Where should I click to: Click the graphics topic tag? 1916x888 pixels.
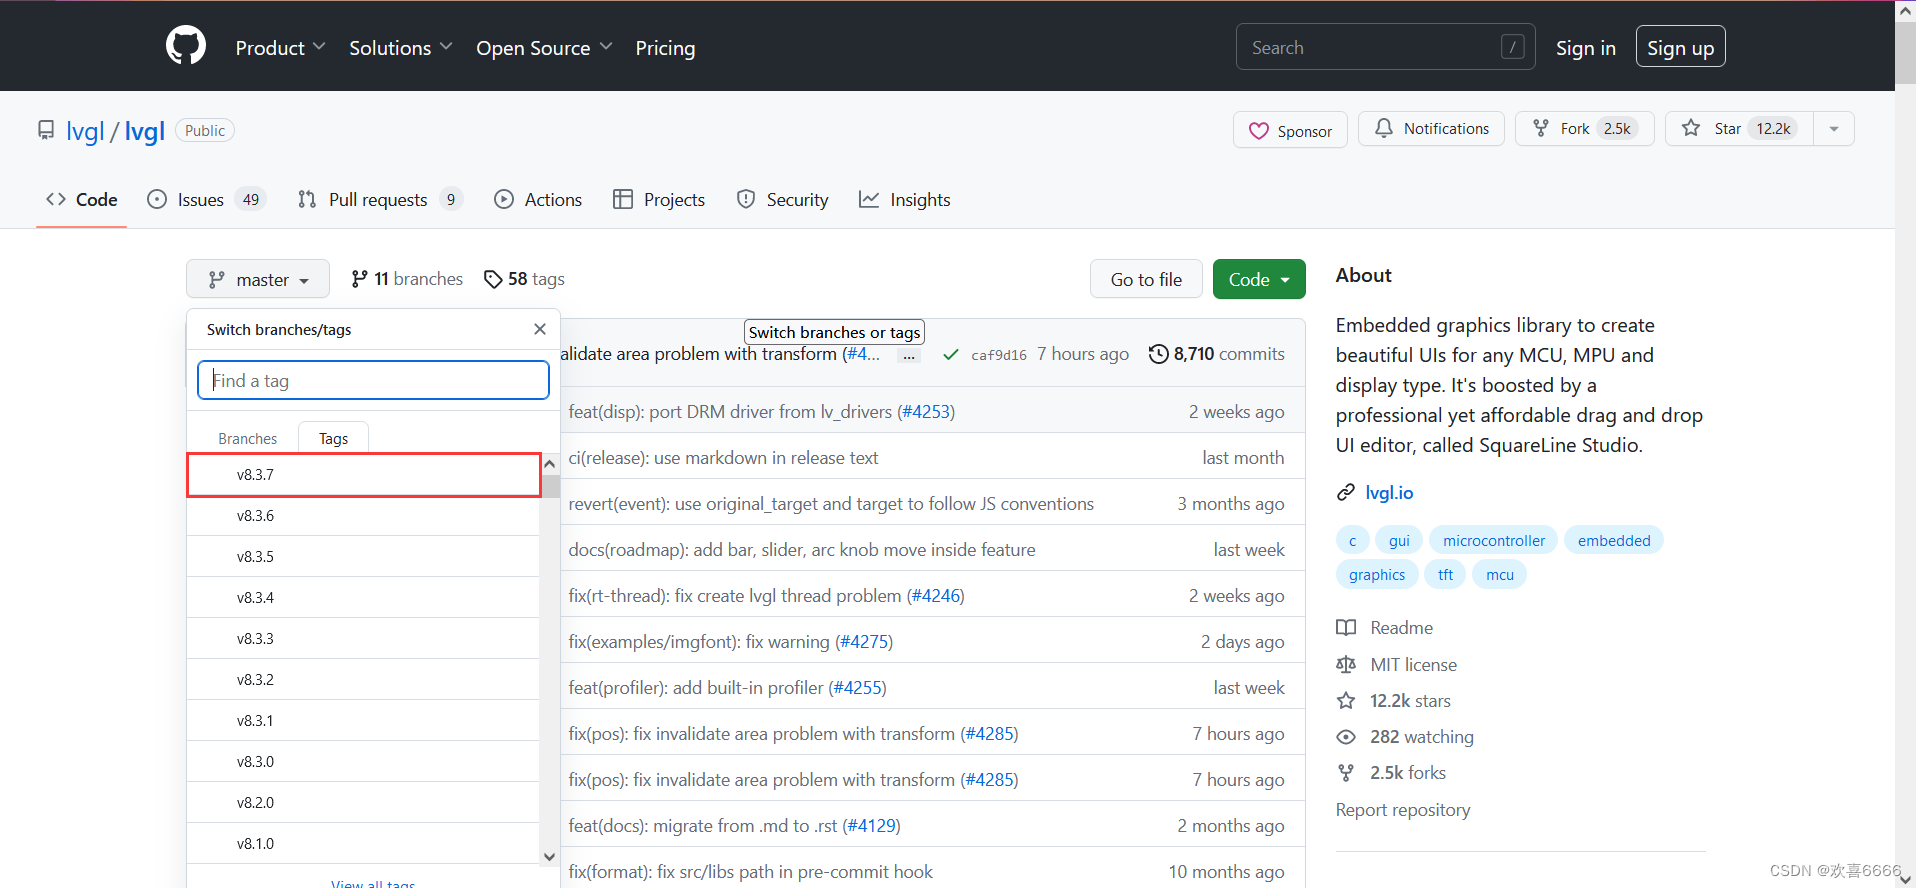(x=1377, y=575)
